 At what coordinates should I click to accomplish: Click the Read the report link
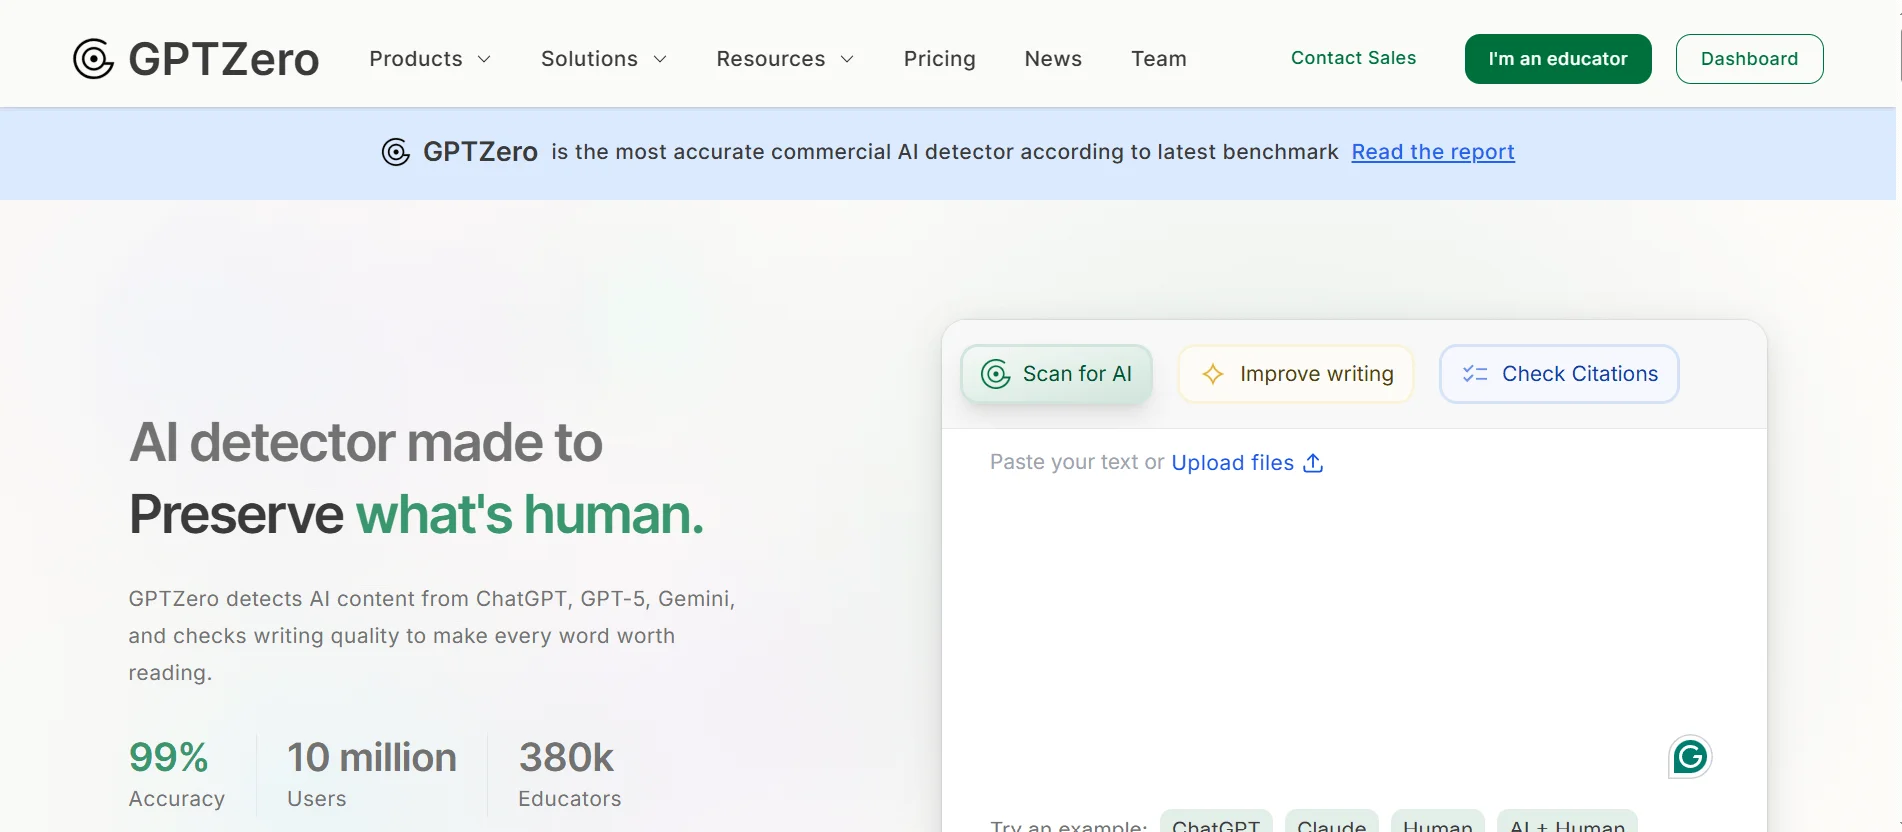point(1433,152)
